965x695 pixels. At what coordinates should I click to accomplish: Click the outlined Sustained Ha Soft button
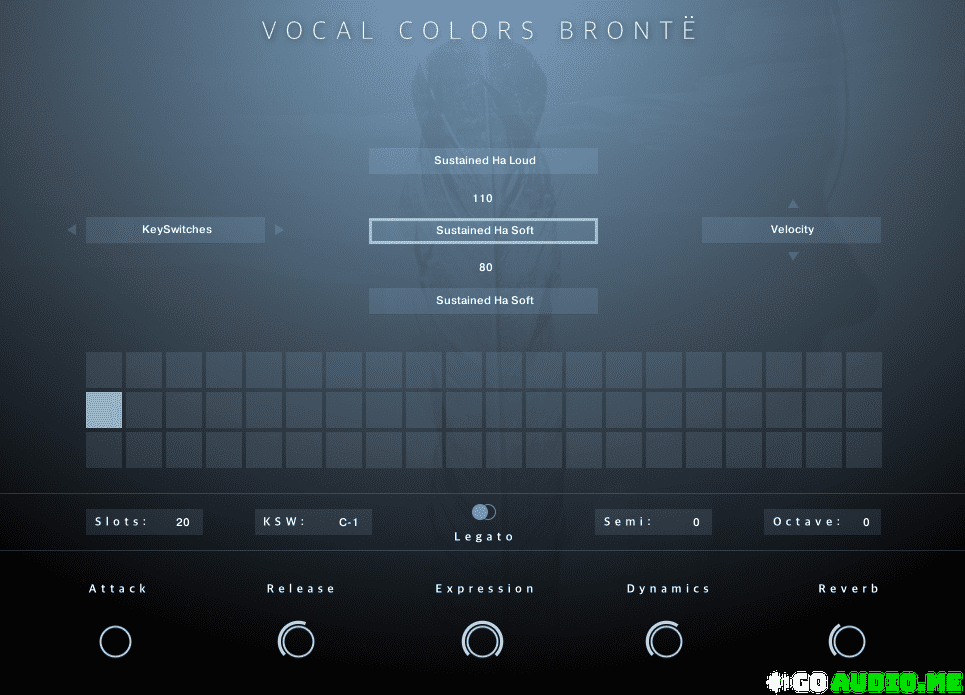coord(483,231)
